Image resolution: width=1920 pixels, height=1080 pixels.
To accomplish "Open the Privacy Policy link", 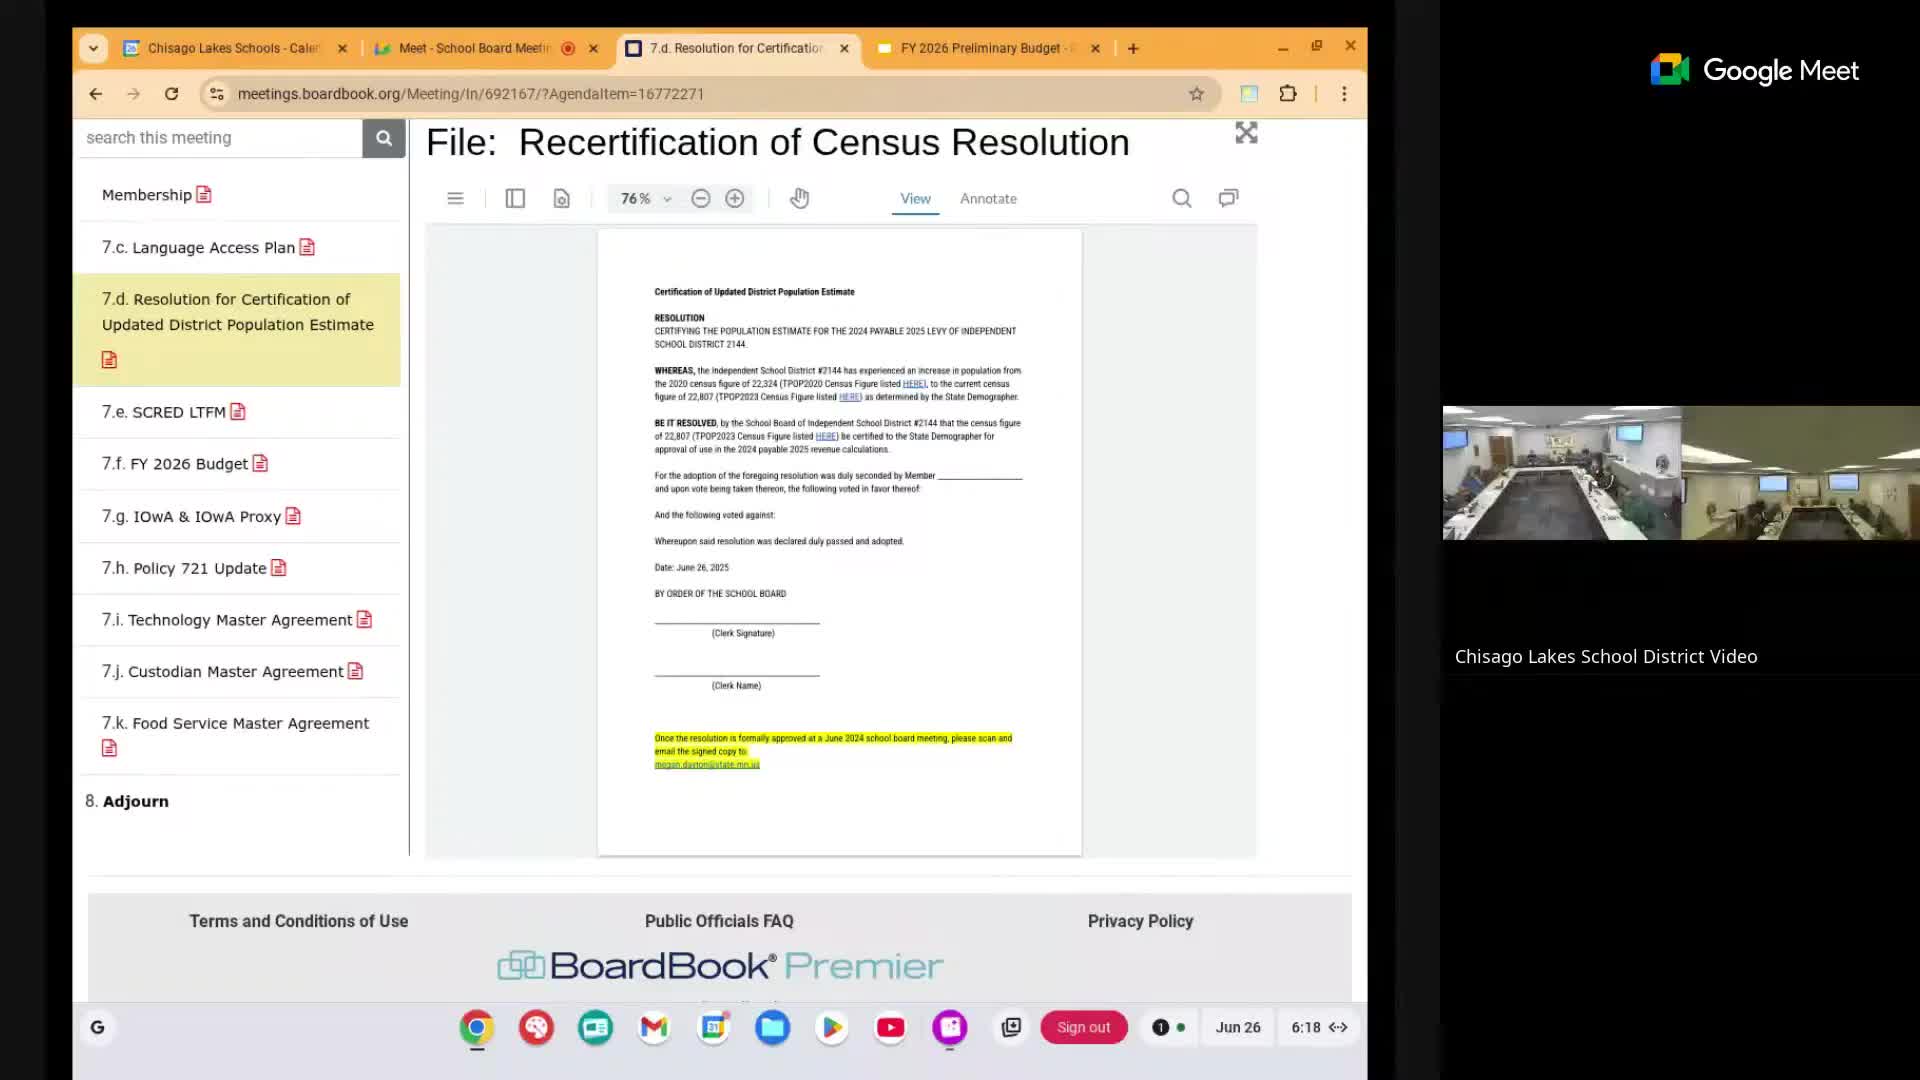I will (x=1140, y=921).
